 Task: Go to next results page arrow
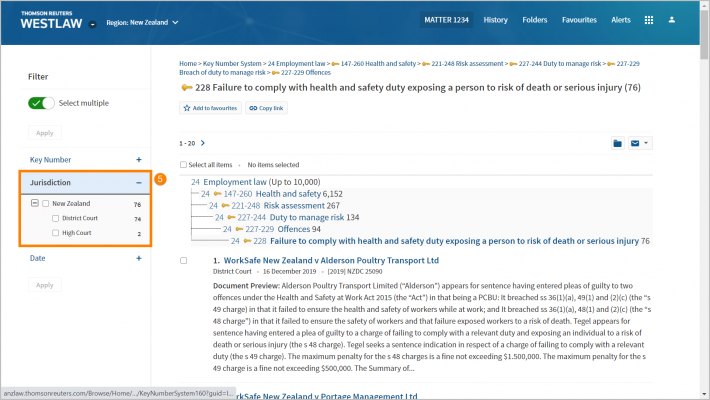pyautogui.click(x=203, y=143)
